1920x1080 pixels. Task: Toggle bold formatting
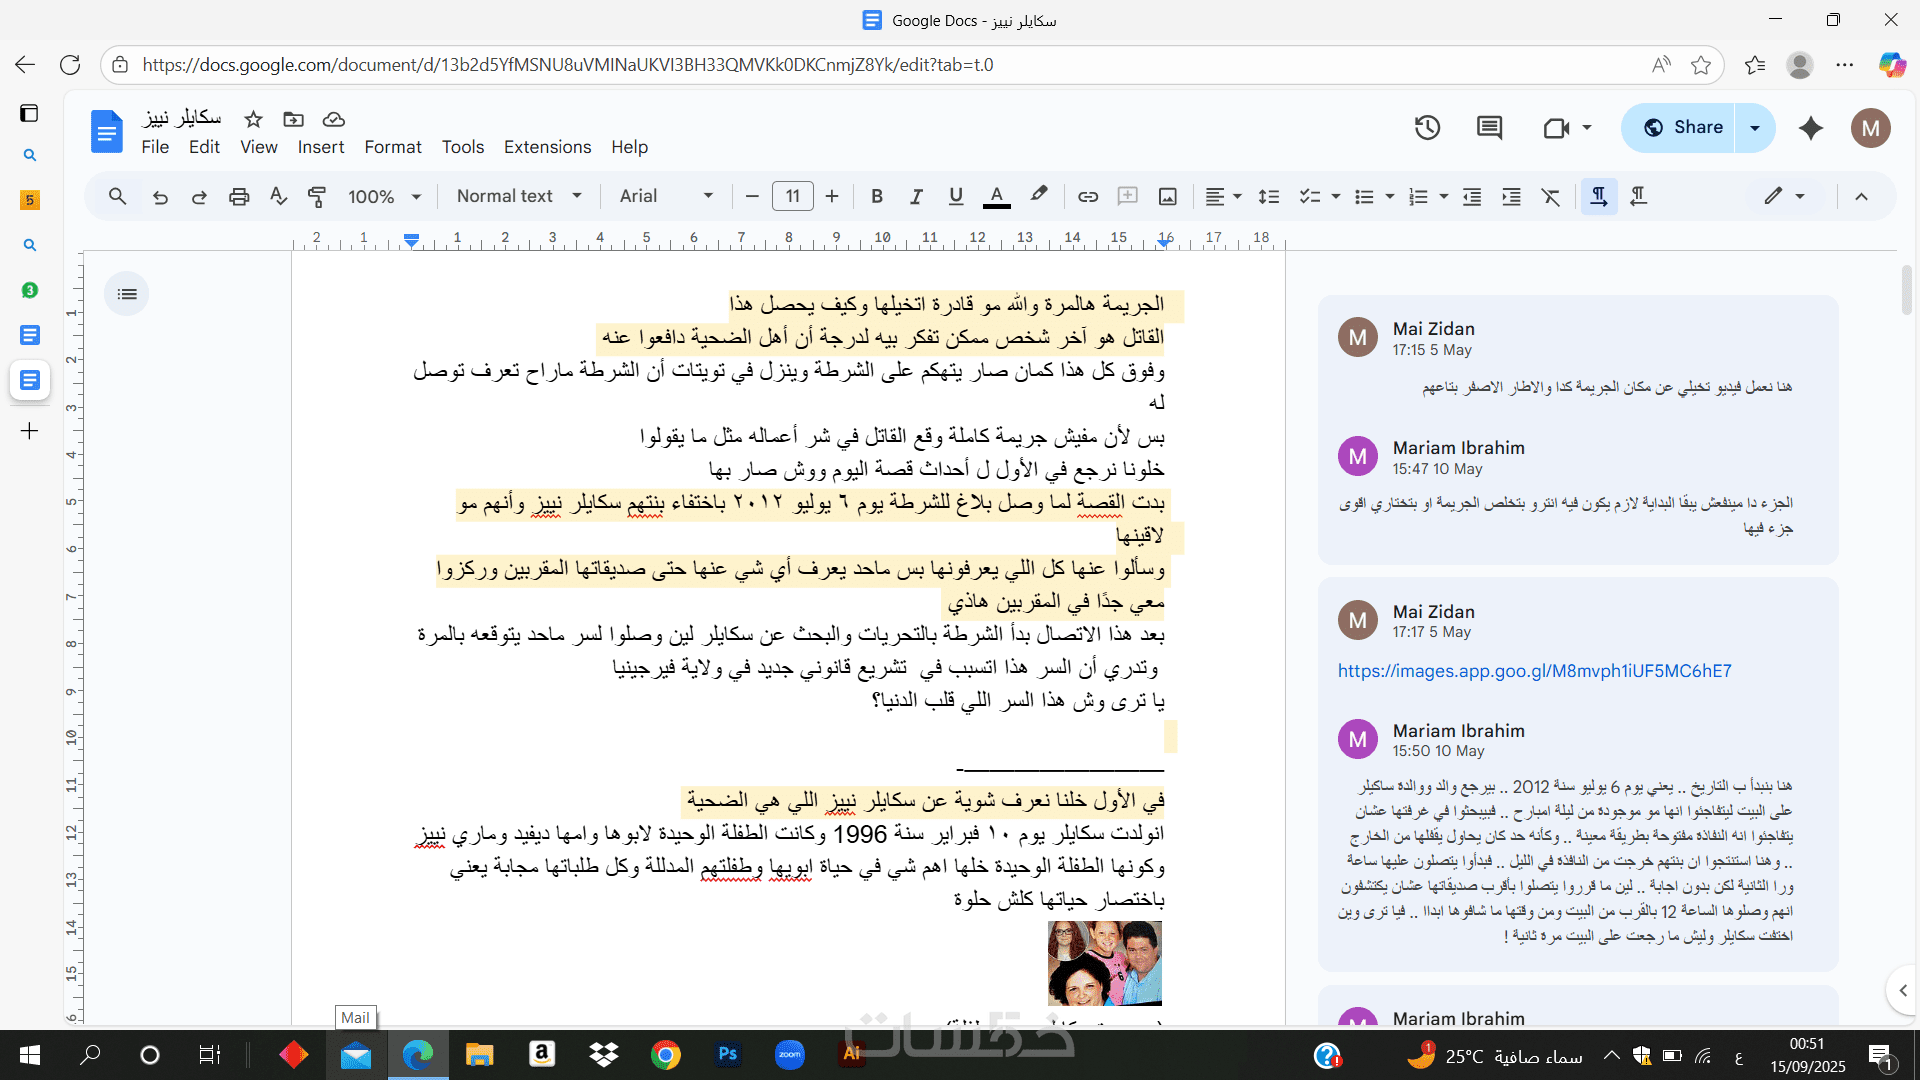[877, 197]
